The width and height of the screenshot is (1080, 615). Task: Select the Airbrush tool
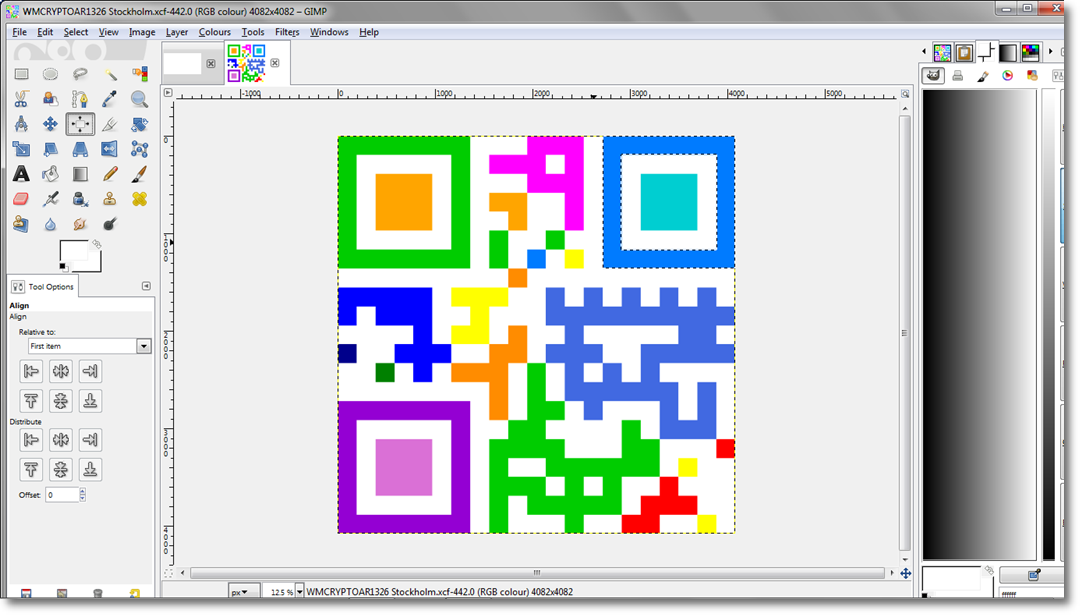coord(50,199)
